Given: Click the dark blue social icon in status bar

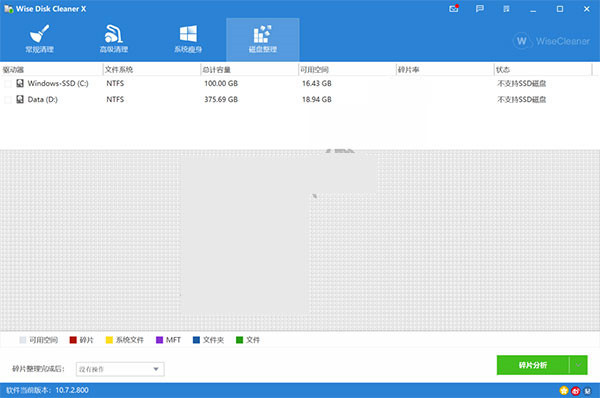Looking at the screenshot, I should [x=587, y=391].
